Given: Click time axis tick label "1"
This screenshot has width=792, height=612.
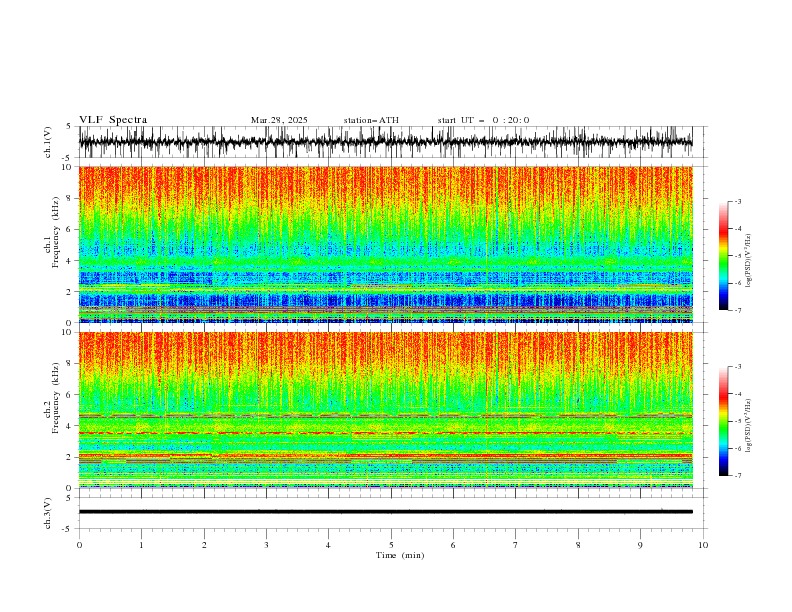Looking at the screenshot, I should point(142,545).
